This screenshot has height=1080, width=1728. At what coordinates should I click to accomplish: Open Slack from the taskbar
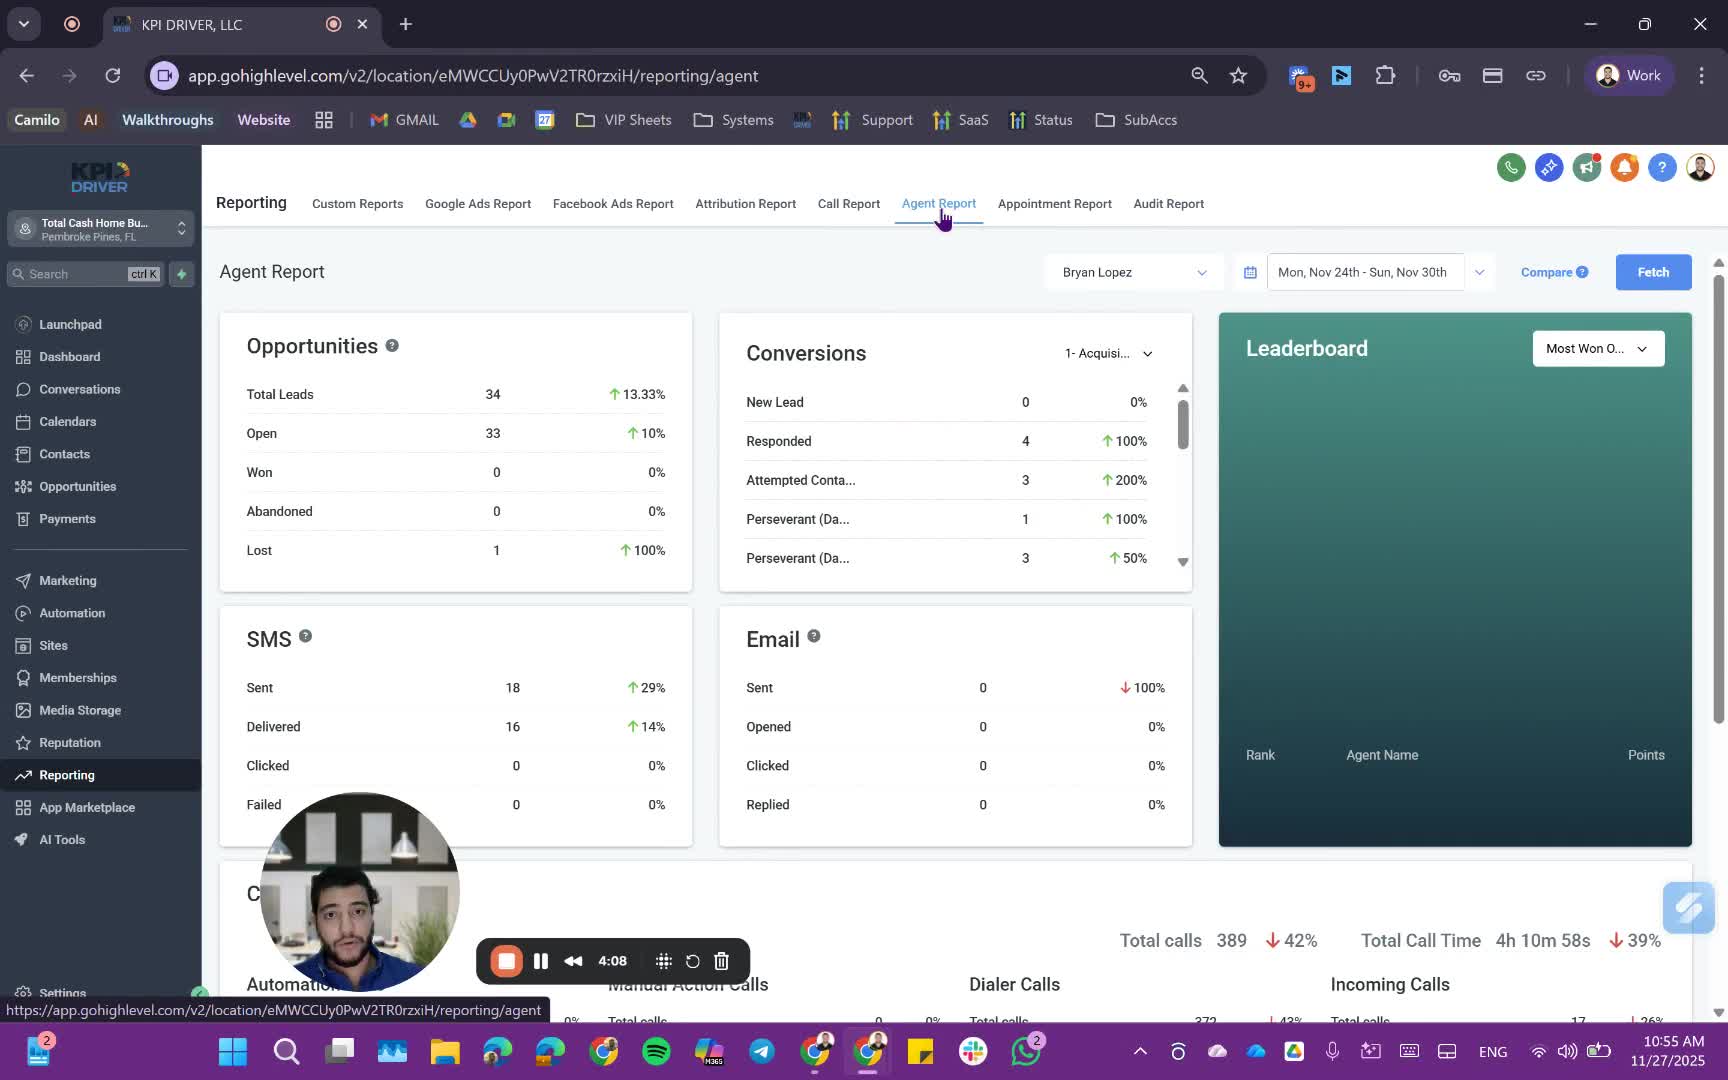[973, 1051]
